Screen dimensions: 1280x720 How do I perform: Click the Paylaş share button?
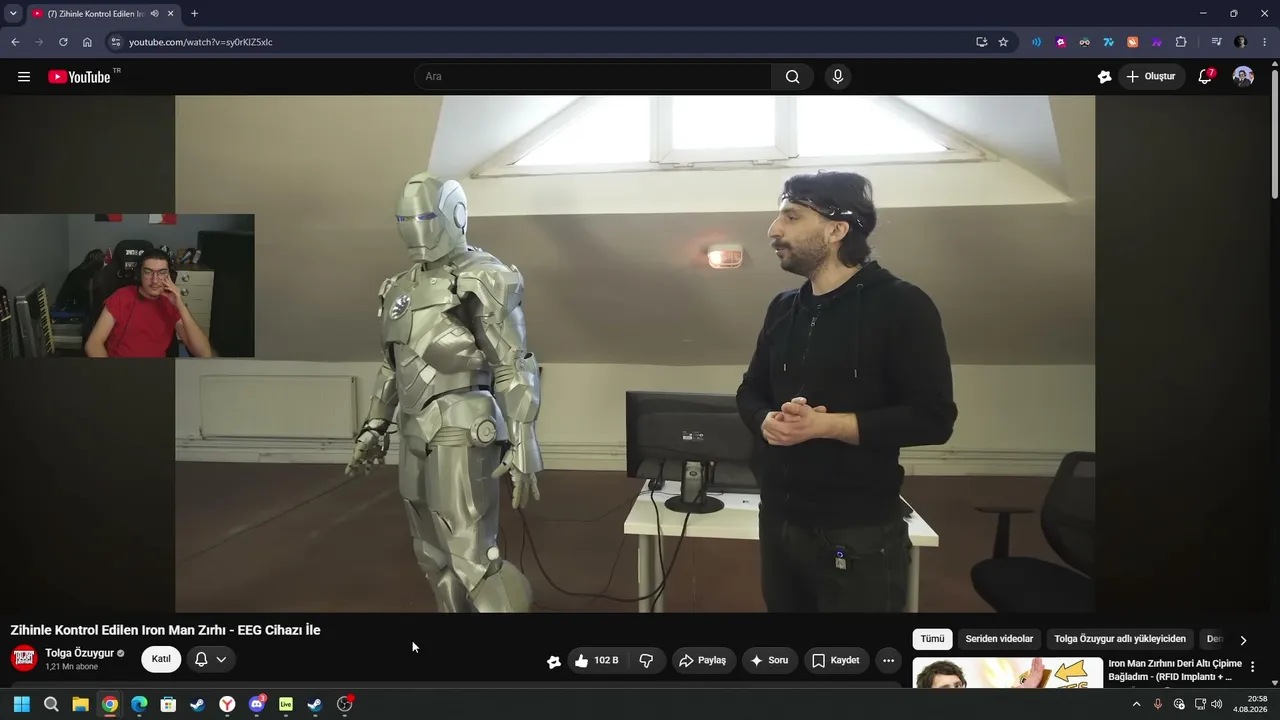point(703,660)
